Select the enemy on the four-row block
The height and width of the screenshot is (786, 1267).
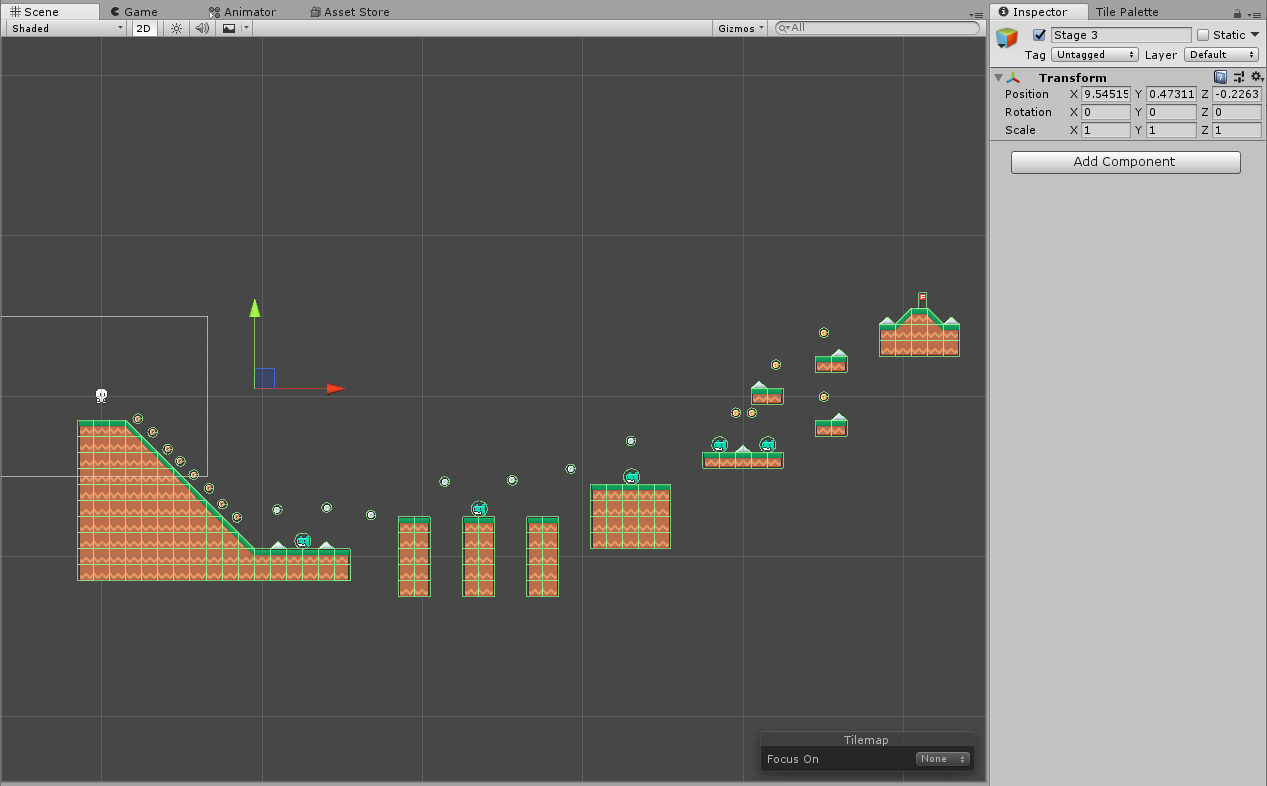tap(631, 477)
